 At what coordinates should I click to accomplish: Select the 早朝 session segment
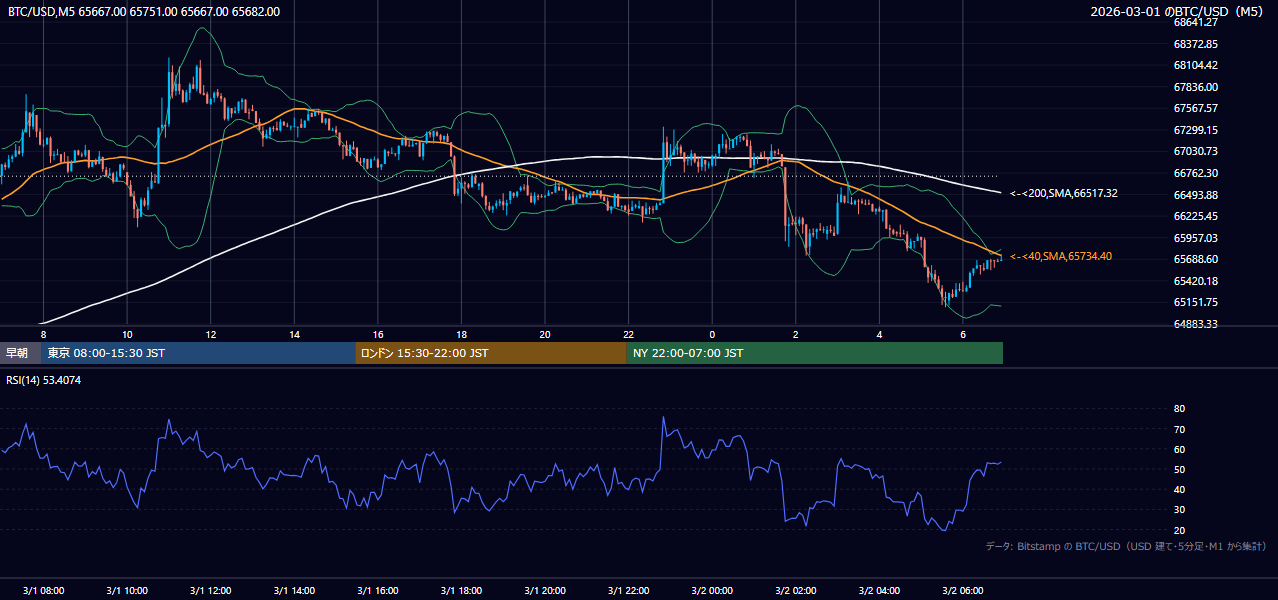20,353
